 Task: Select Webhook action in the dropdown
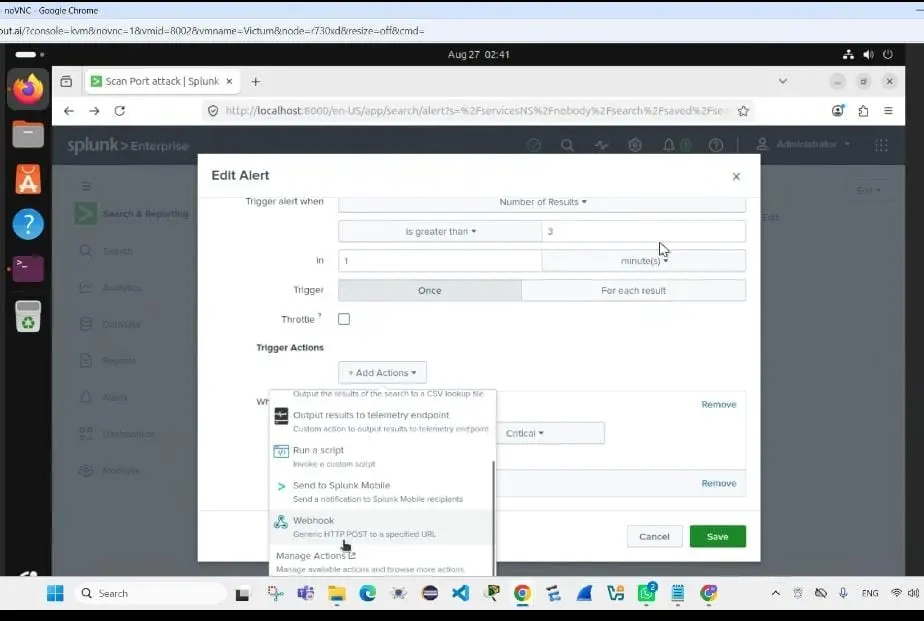[382, 527]
